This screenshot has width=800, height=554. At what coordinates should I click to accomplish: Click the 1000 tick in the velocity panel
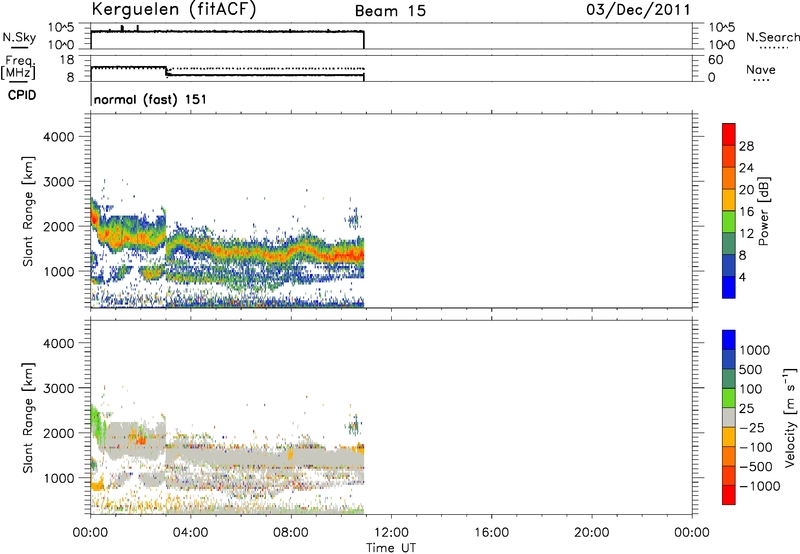pos(59,478)
